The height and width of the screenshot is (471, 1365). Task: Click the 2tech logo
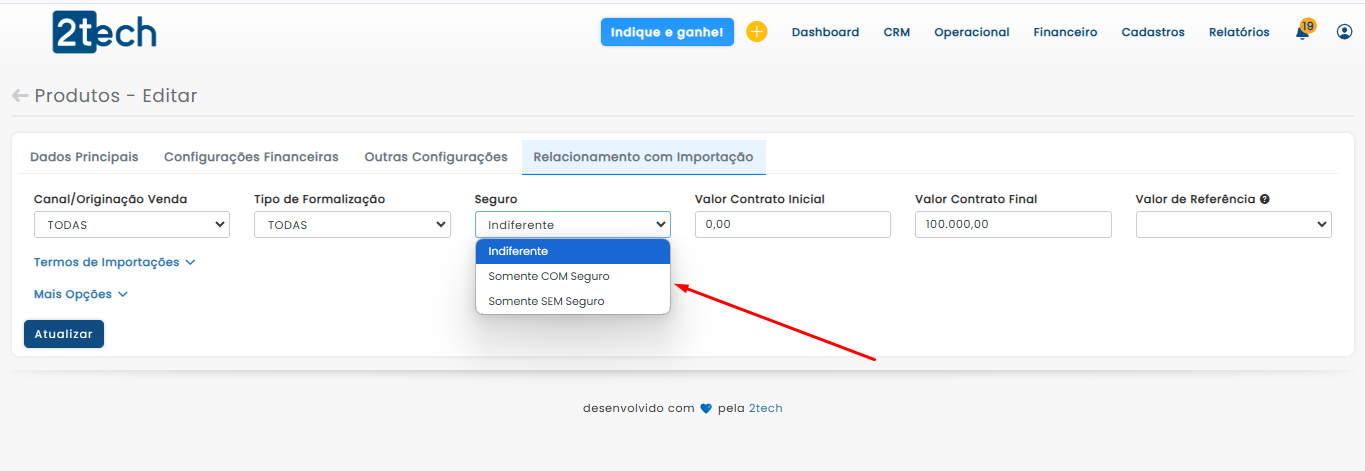click(104, 33)
